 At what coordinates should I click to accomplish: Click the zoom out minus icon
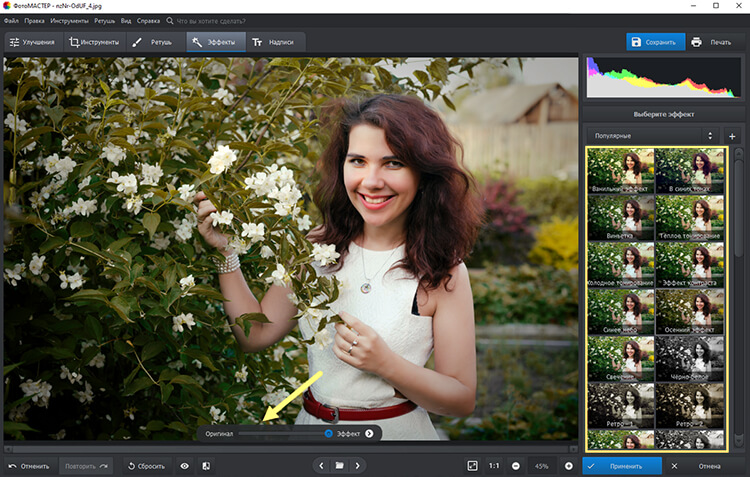click(516, 466)
